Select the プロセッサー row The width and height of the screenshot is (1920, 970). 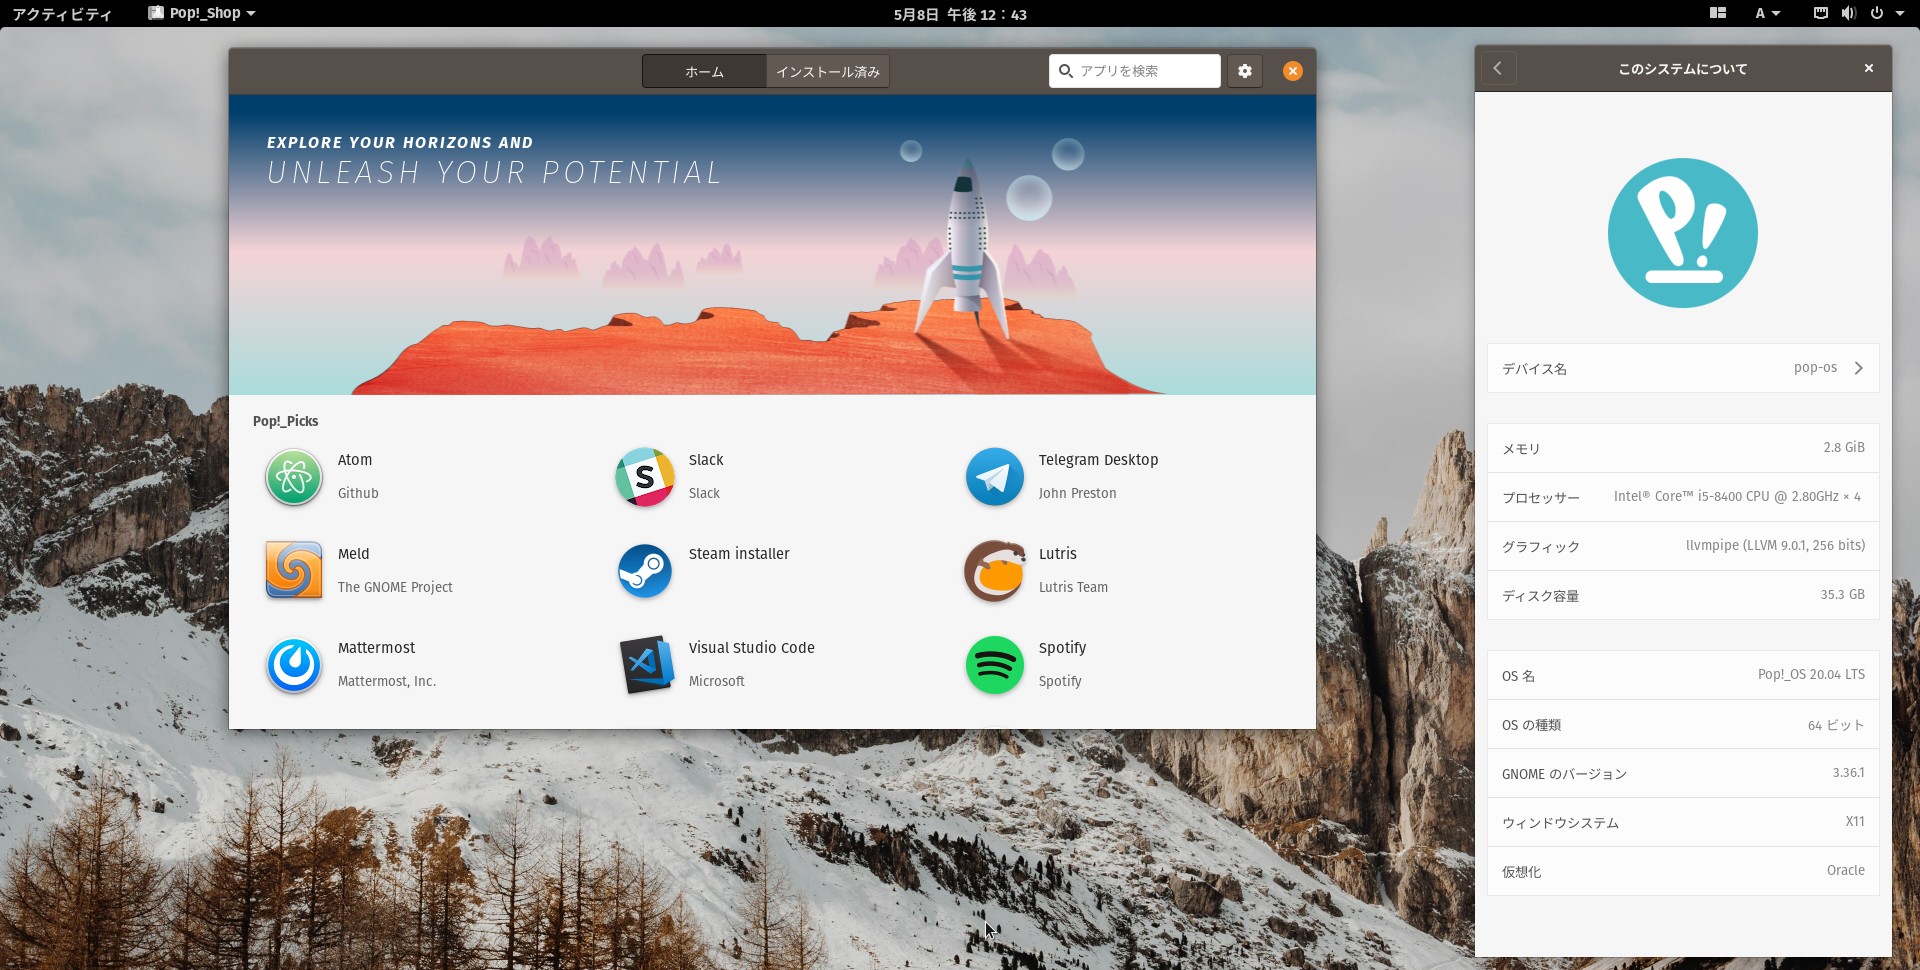[x=1683, y=497]
